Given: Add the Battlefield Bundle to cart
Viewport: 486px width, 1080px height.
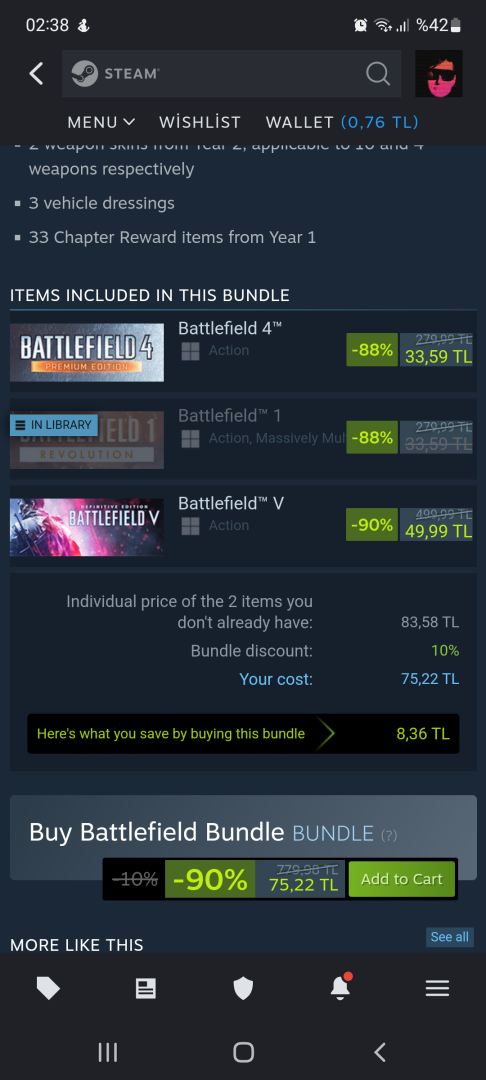Looking at the screenshot, I should click(402, 879).
